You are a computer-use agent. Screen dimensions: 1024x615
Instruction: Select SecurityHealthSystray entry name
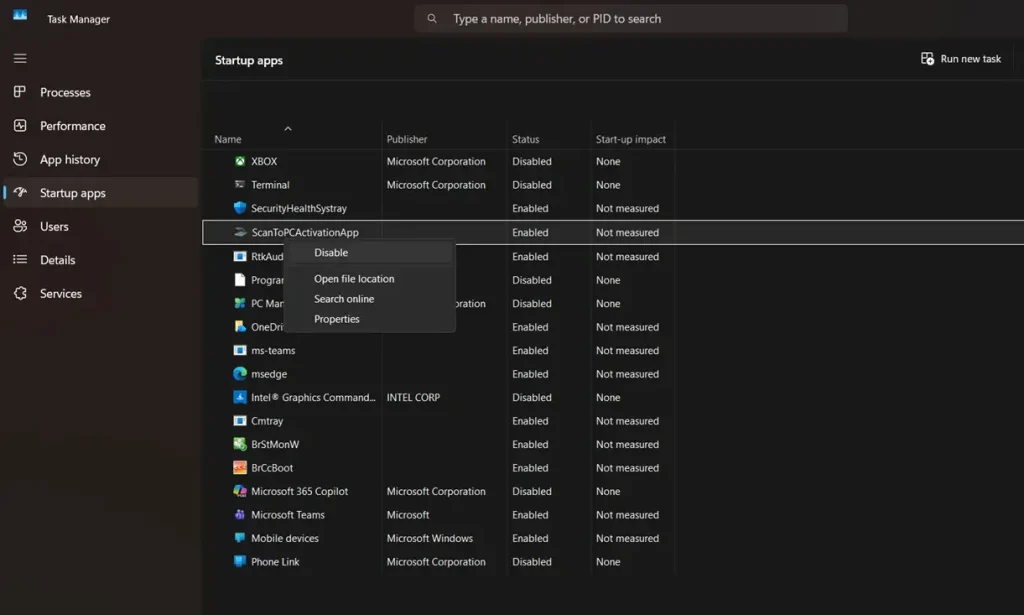(x=299, y=208)
